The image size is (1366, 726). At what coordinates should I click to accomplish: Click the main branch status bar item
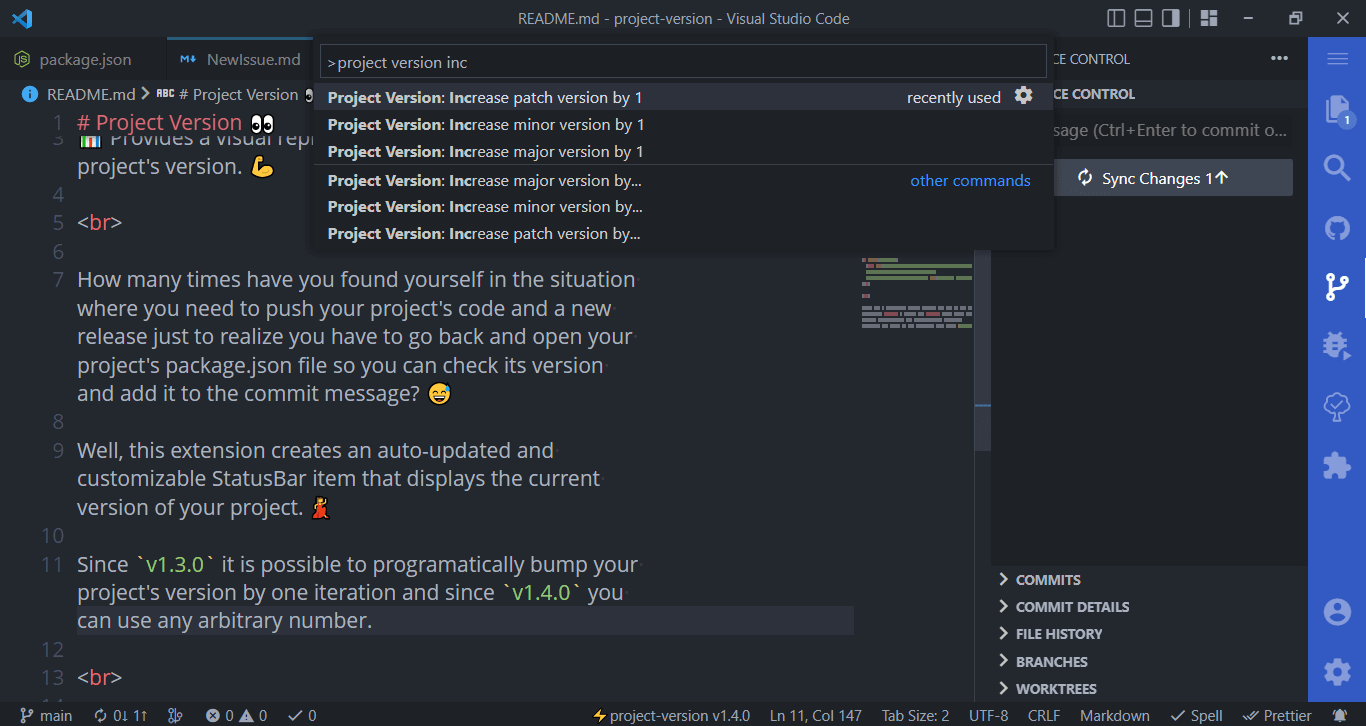(46, 715)
